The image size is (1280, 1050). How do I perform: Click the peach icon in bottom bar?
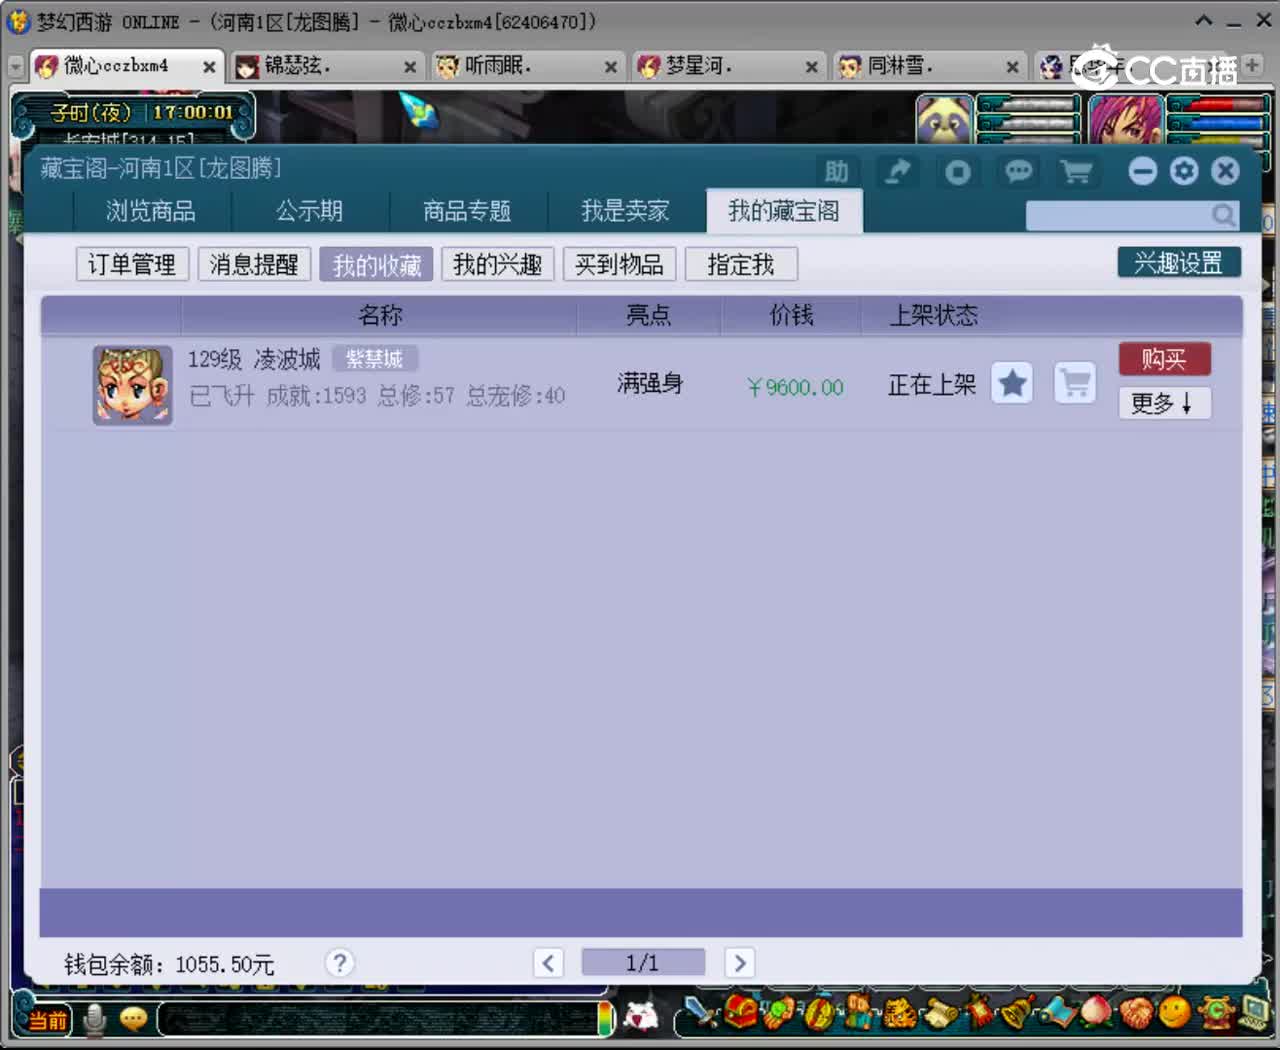(x=1096, y=1012)
